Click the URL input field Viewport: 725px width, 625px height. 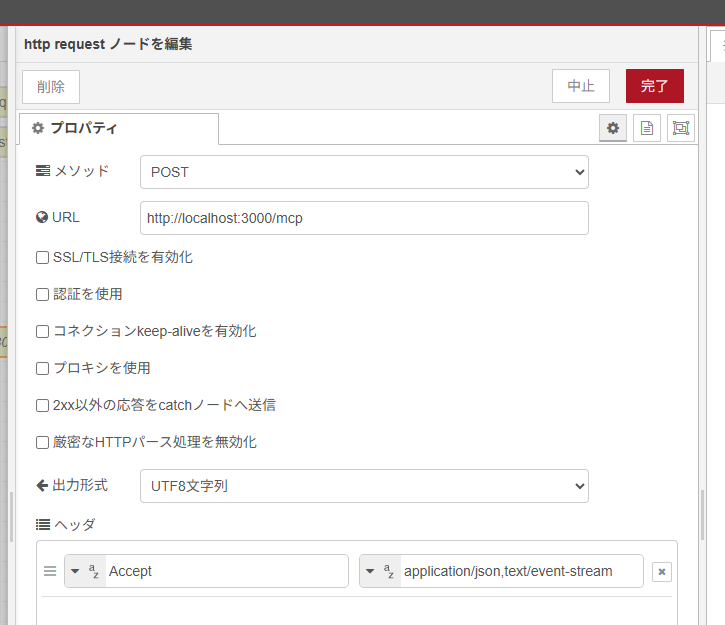click(x=364, y=218)
